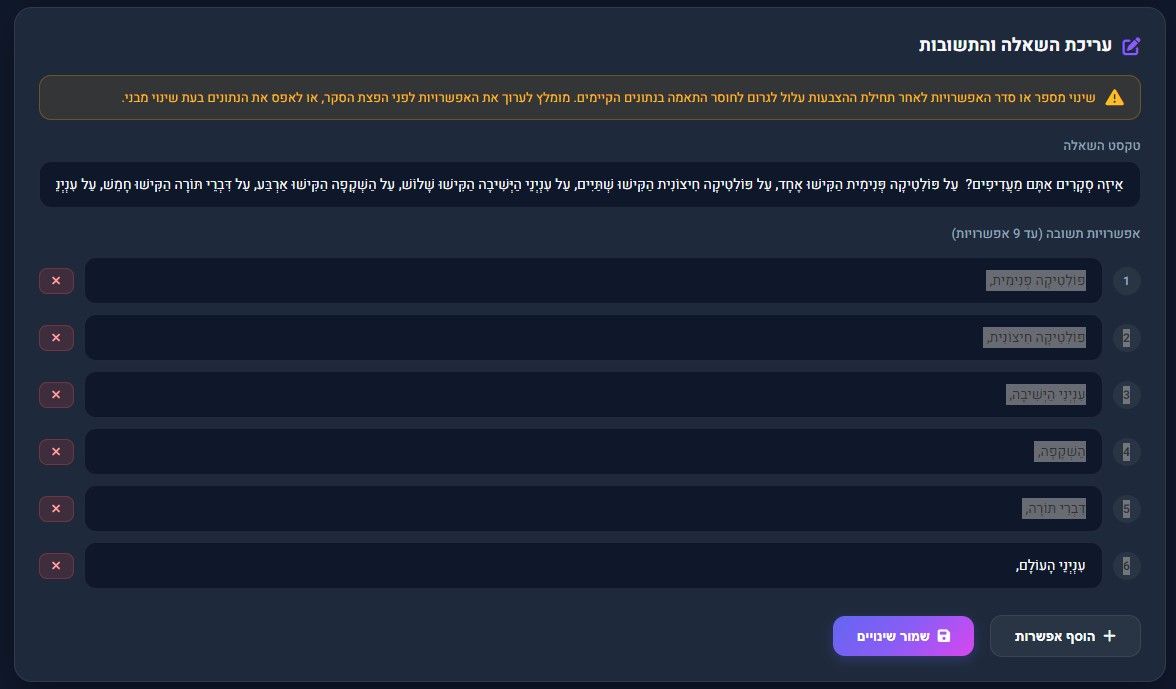Screen dimensions: 1176x689
Task: Click the השקפה answer input
Action: click(593, 451)
